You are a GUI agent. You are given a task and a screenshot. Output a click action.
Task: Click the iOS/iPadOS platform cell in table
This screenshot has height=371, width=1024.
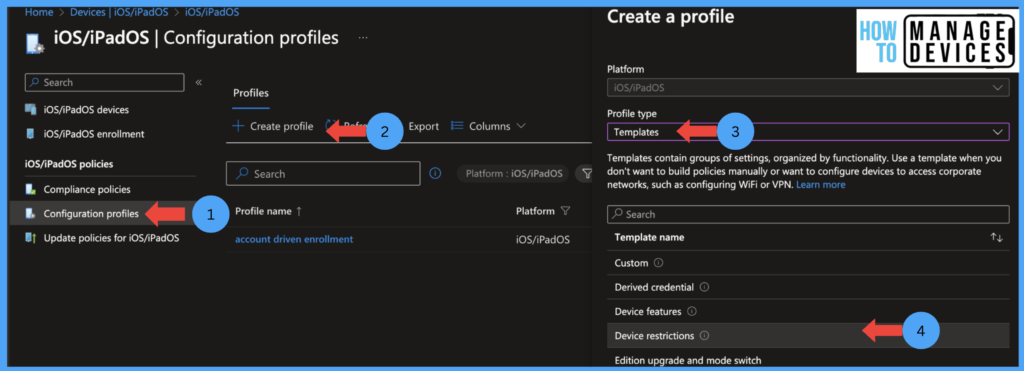tap(543, 240)
